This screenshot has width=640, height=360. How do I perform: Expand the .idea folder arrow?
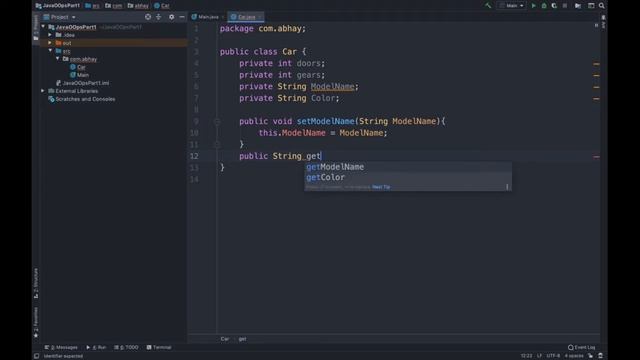point(50,35)
